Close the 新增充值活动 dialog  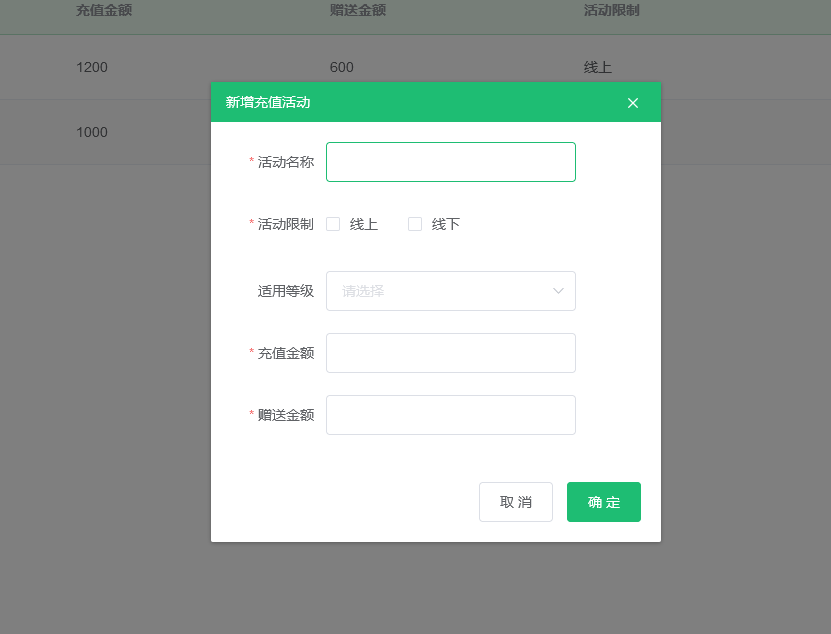(632, 102)
